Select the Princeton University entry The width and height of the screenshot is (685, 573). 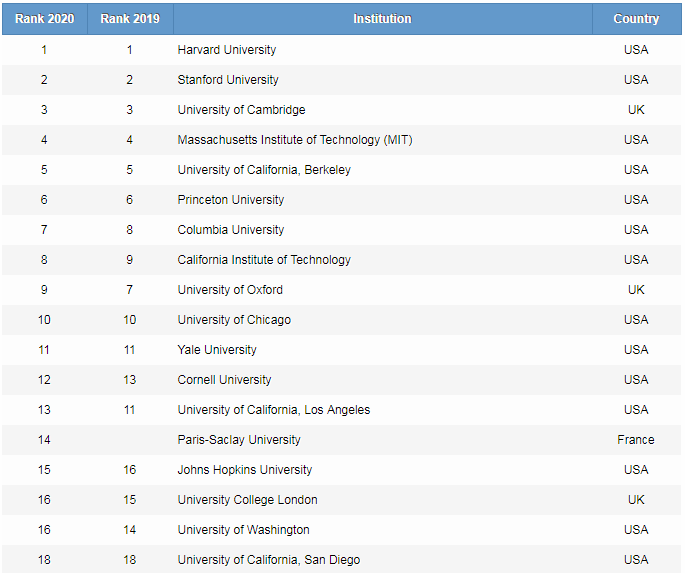[x=231, y=200]
